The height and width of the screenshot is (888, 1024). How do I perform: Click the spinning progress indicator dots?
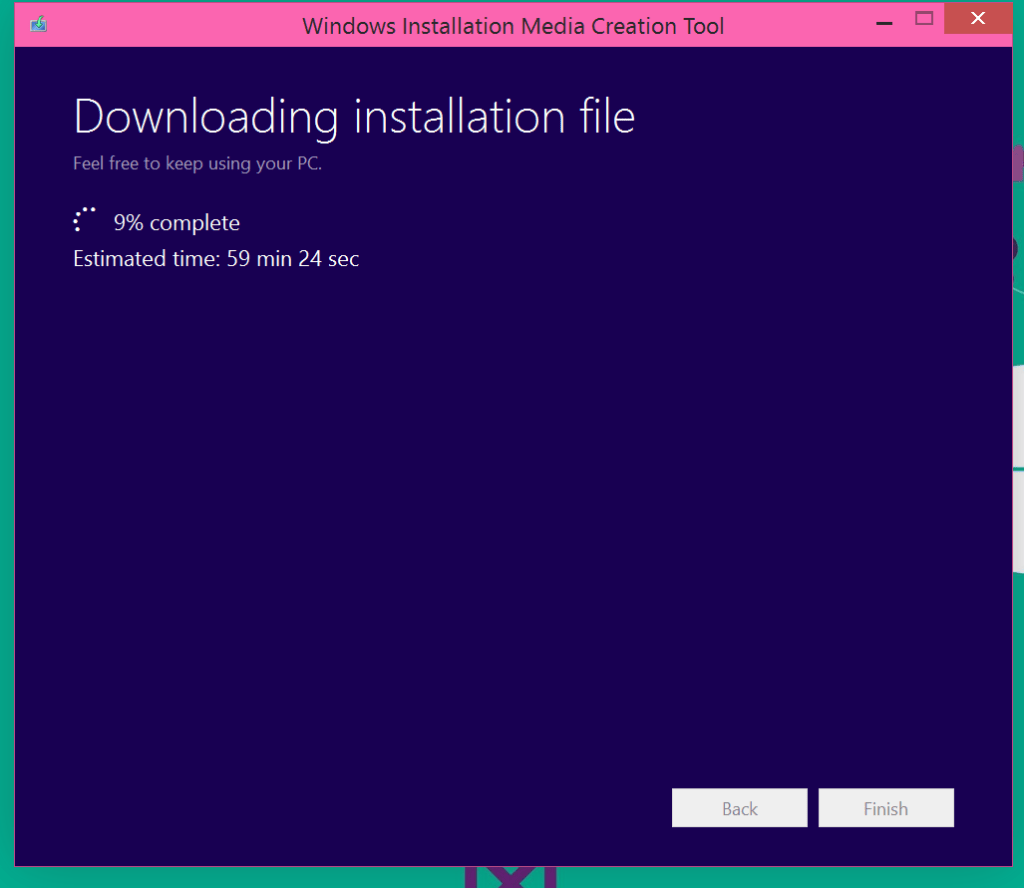[84, 219]
